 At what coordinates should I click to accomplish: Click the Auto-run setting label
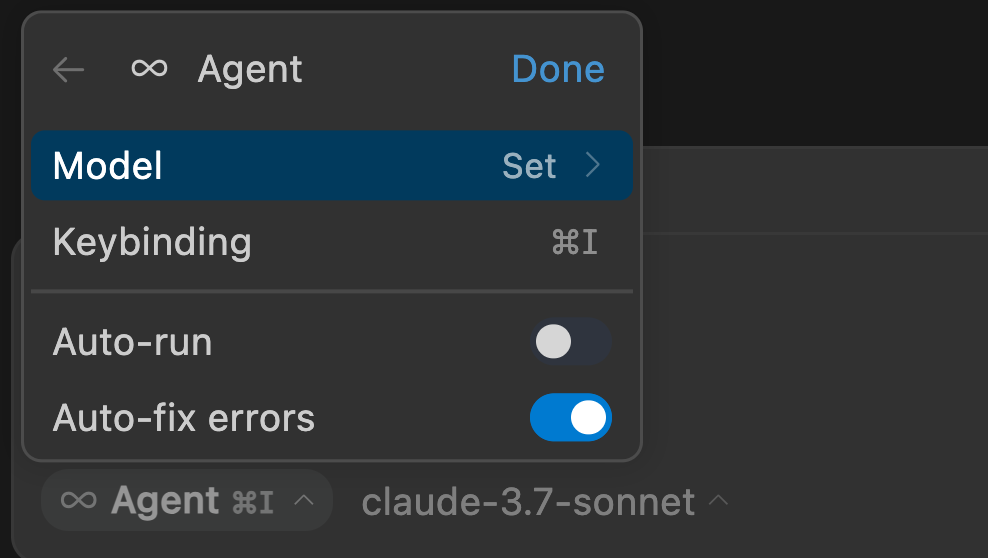click(x=132, y=342)
